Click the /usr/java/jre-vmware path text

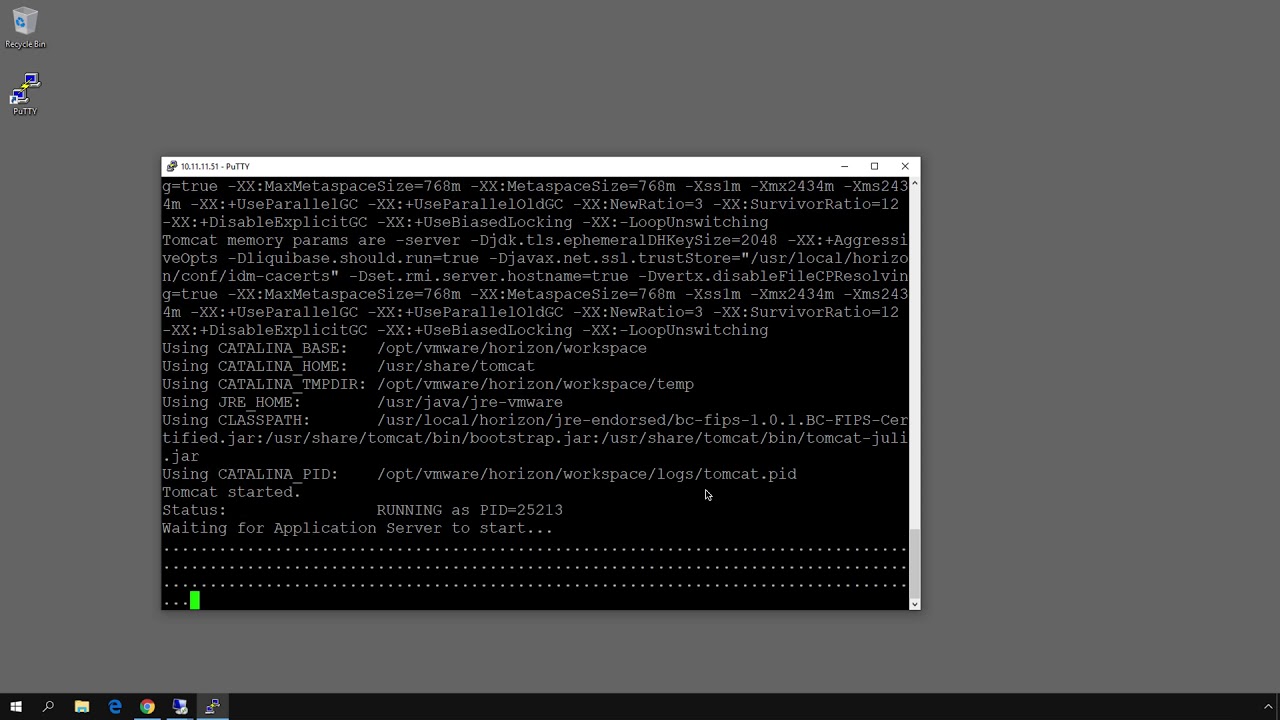point(470,402)
